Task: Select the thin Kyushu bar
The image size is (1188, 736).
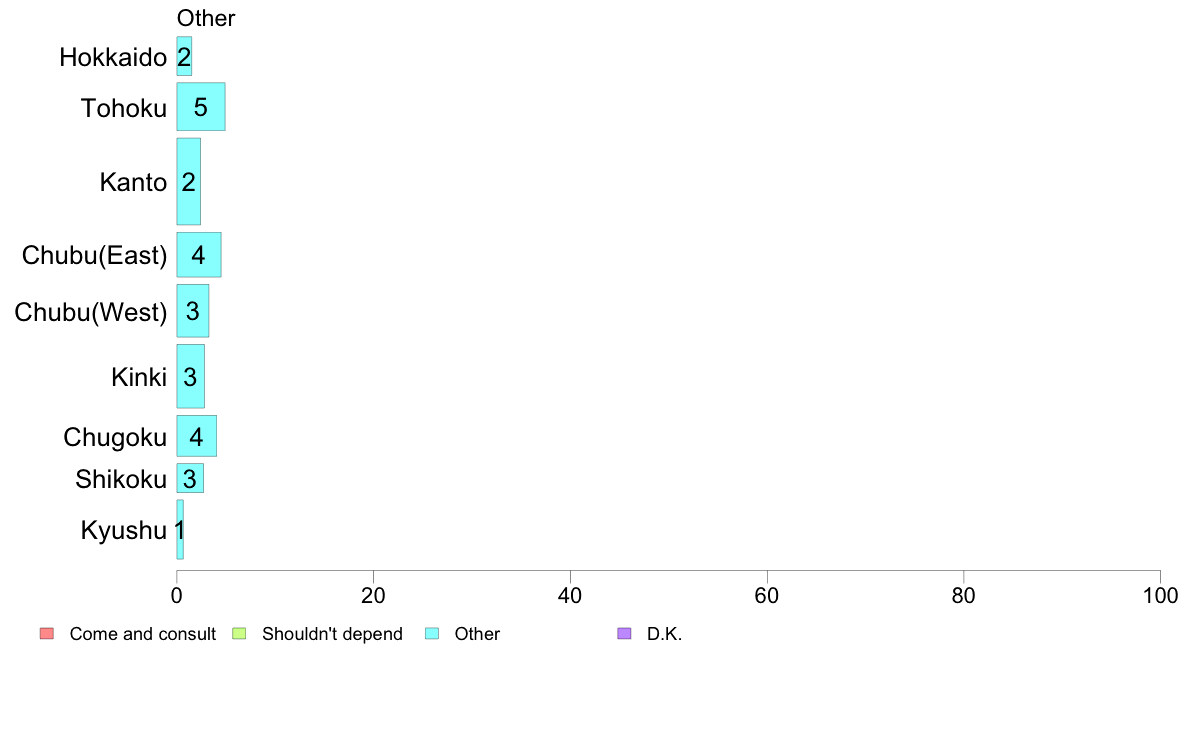Action: (180, 529)
